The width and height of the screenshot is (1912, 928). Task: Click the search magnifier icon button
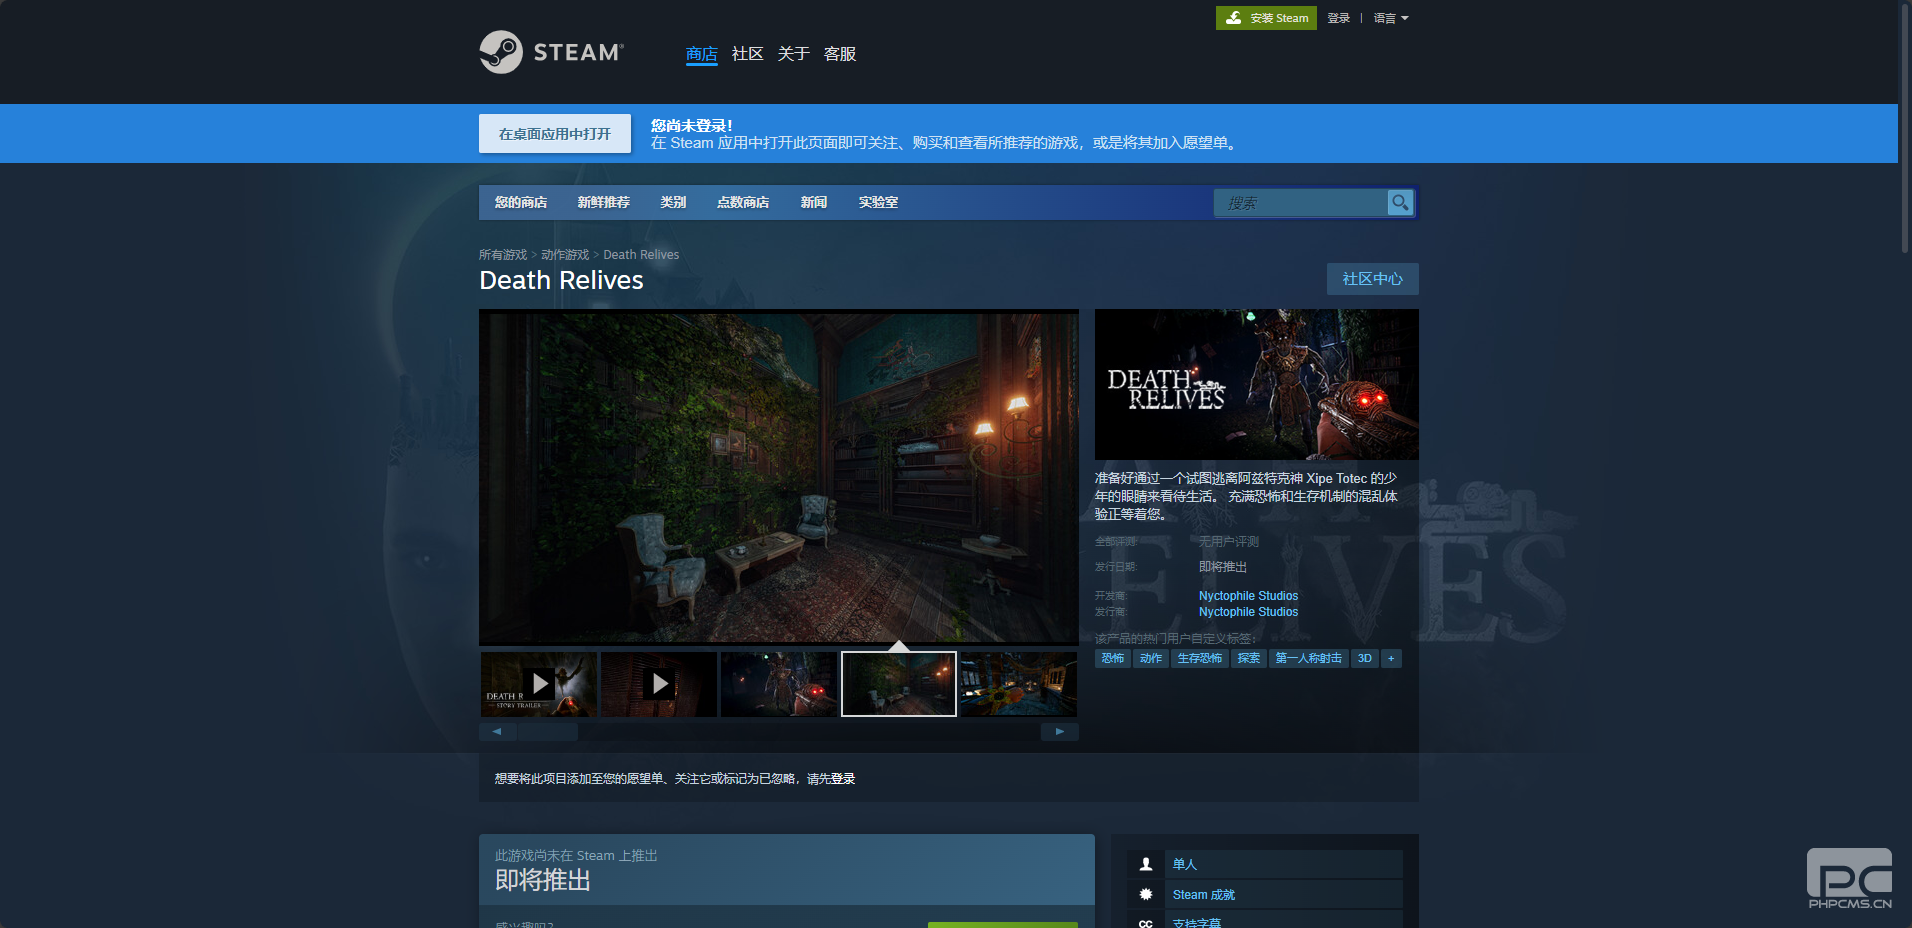[x=1400, y=202]
